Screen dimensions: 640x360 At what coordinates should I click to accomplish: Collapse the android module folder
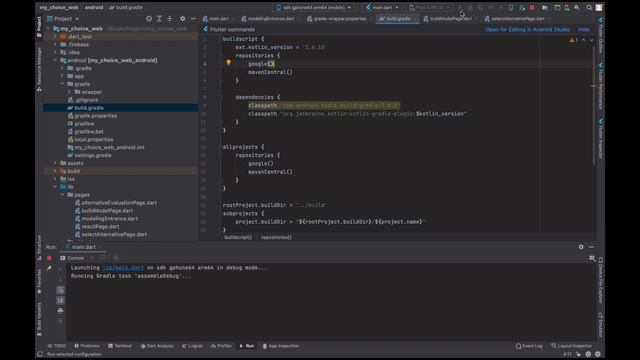click(56, 60)
